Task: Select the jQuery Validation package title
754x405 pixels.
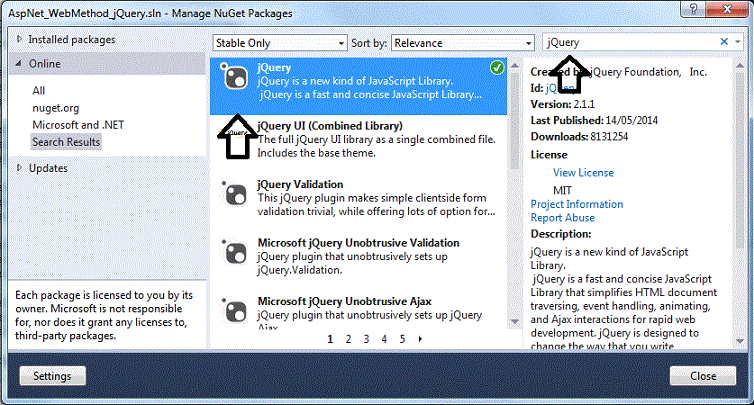Action: tap(300, 184)
